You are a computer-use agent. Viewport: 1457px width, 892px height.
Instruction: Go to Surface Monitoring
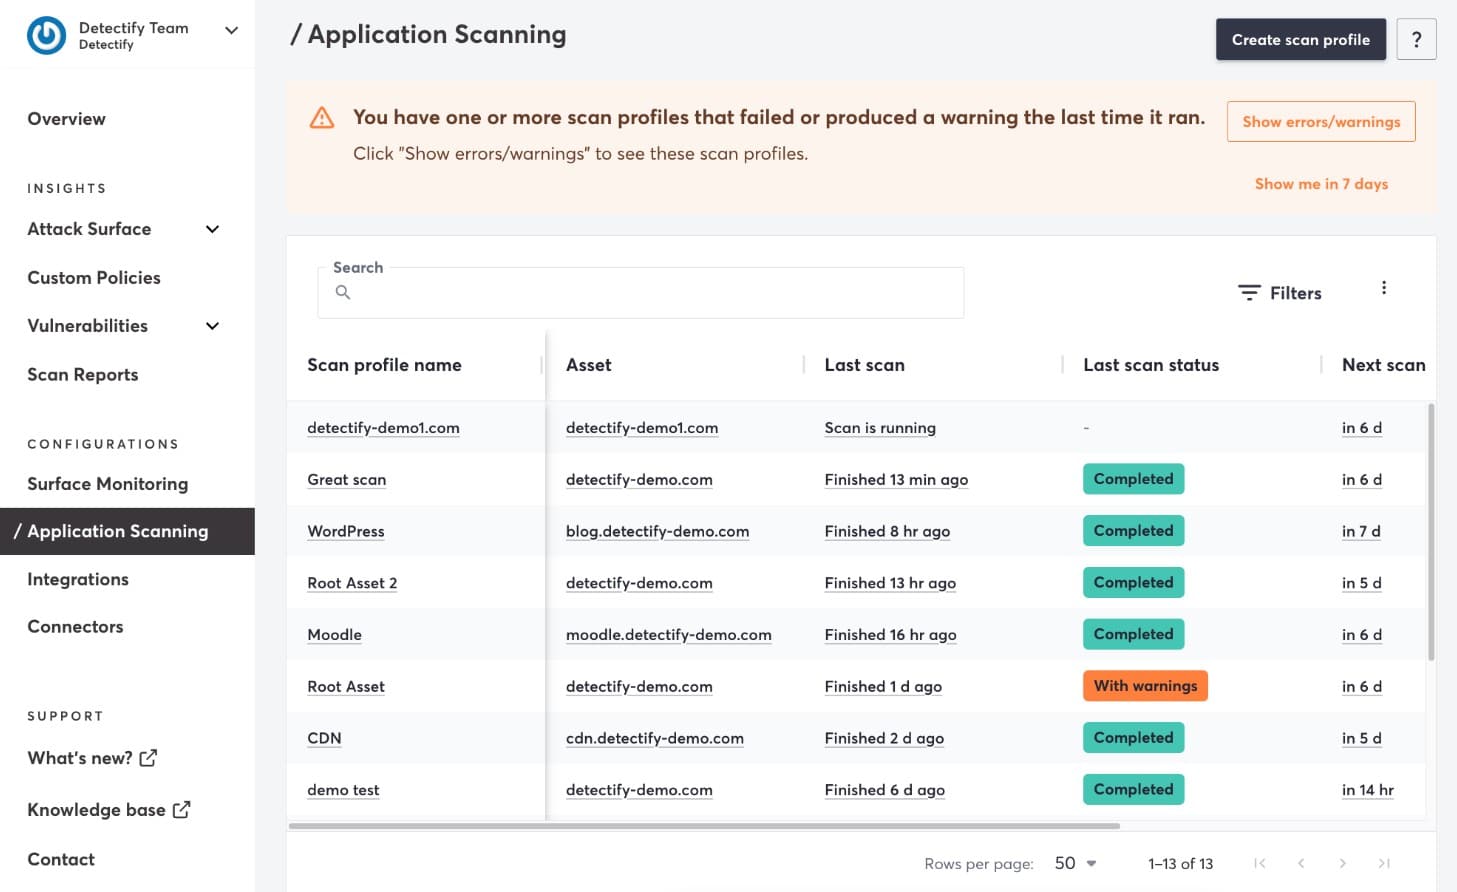[108, 484]
